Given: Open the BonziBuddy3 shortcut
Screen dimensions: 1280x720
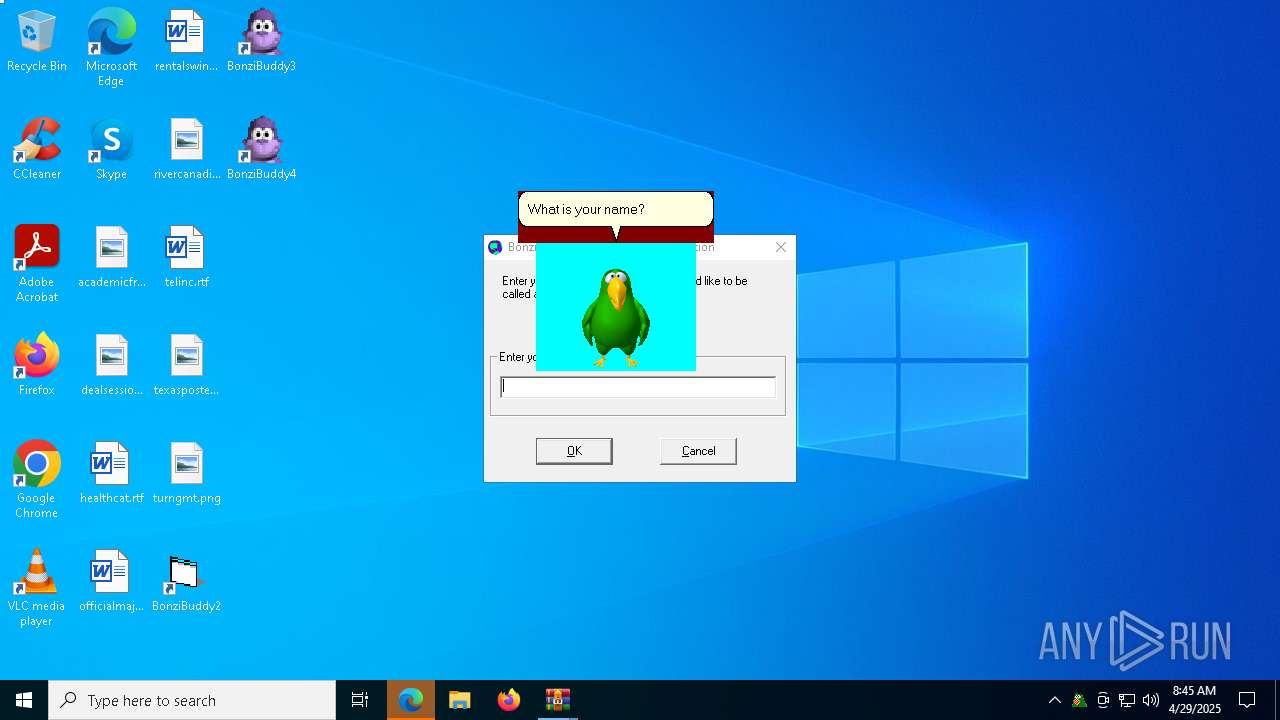Looking at the screenshot, I should (261, 42).
